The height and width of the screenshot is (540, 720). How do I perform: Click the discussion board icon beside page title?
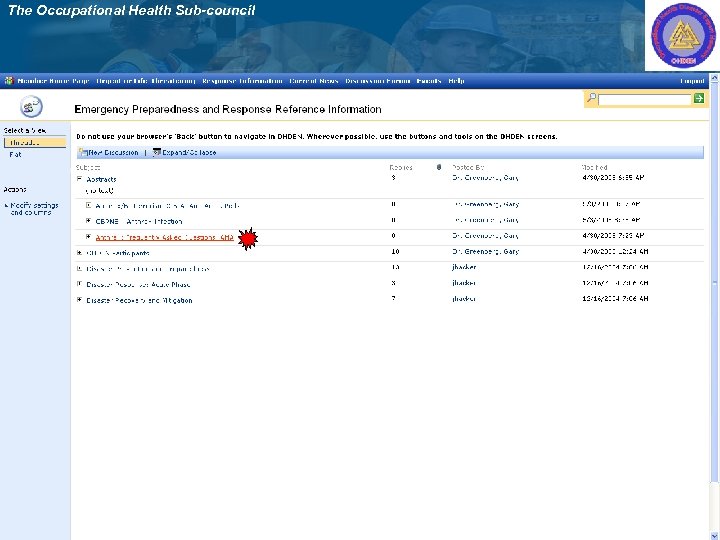click(31, 107)
